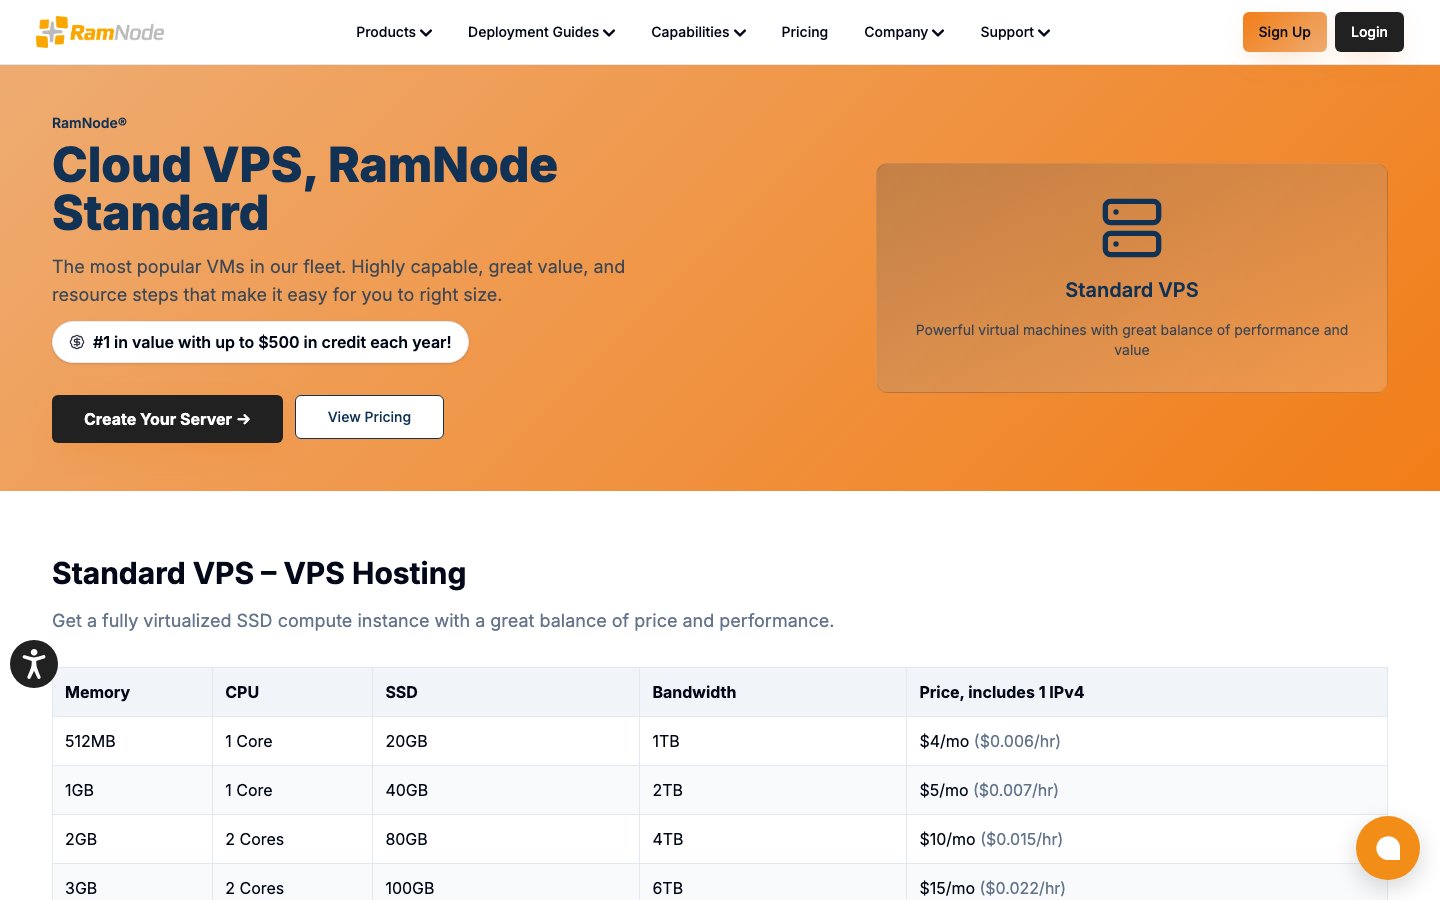Click the Memory column header
The image size is (1440, 900).
tap(132, 692)
